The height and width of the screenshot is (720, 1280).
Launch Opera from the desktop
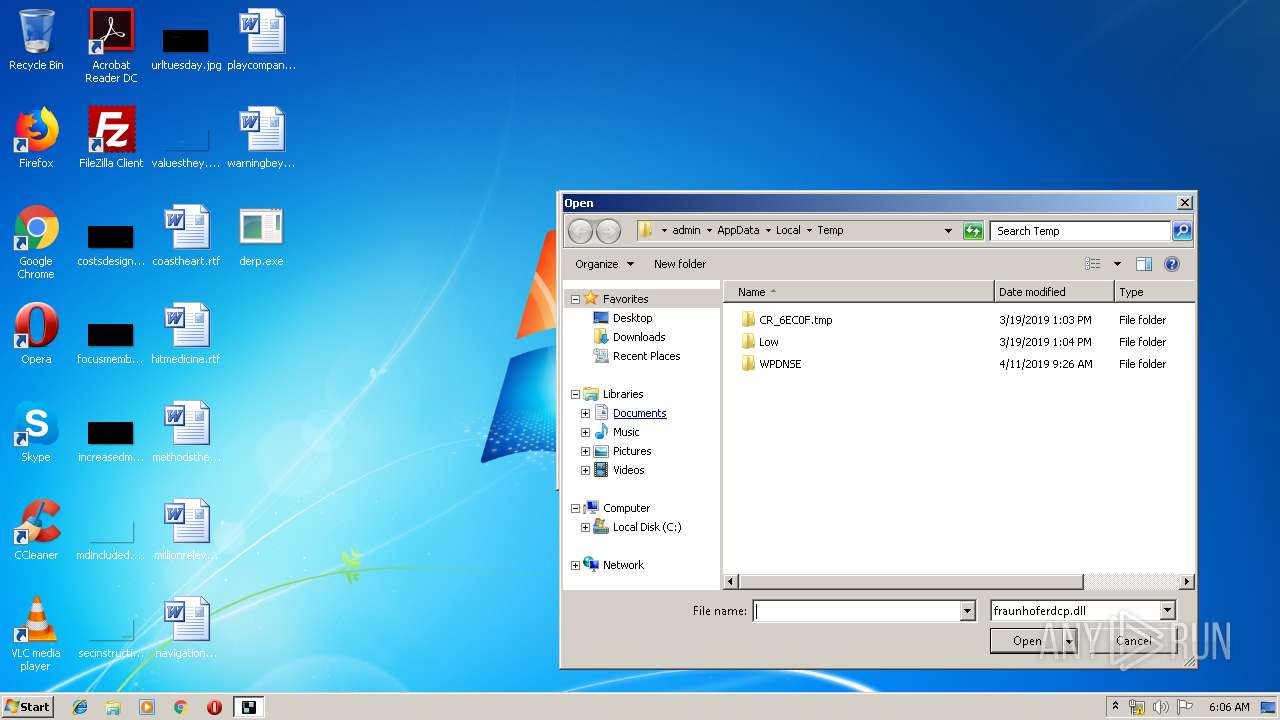tap(36, 334)
